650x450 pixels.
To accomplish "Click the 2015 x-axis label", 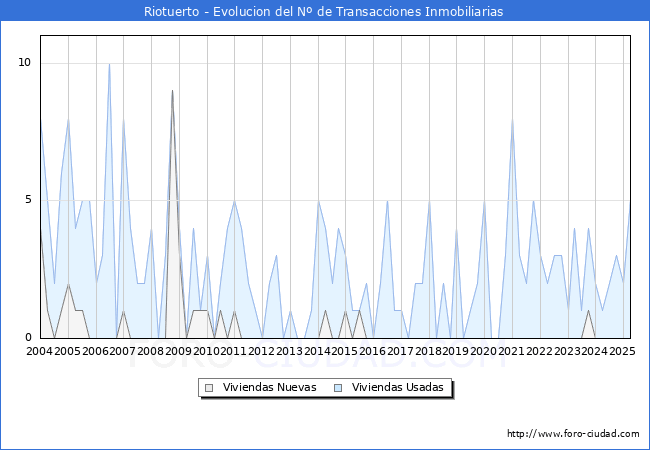I will (344, 351).
